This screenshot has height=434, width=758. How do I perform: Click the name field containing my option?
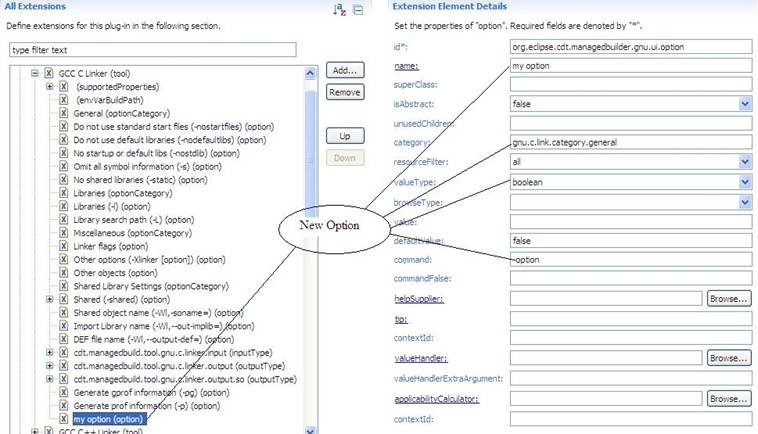pyautogui.click(x=631, y=66)
